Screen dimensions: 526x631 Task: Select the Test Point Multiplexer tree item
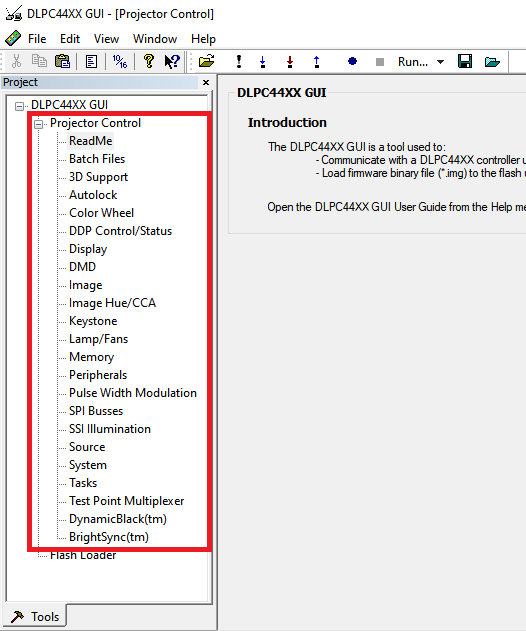[x=126, y=501]
